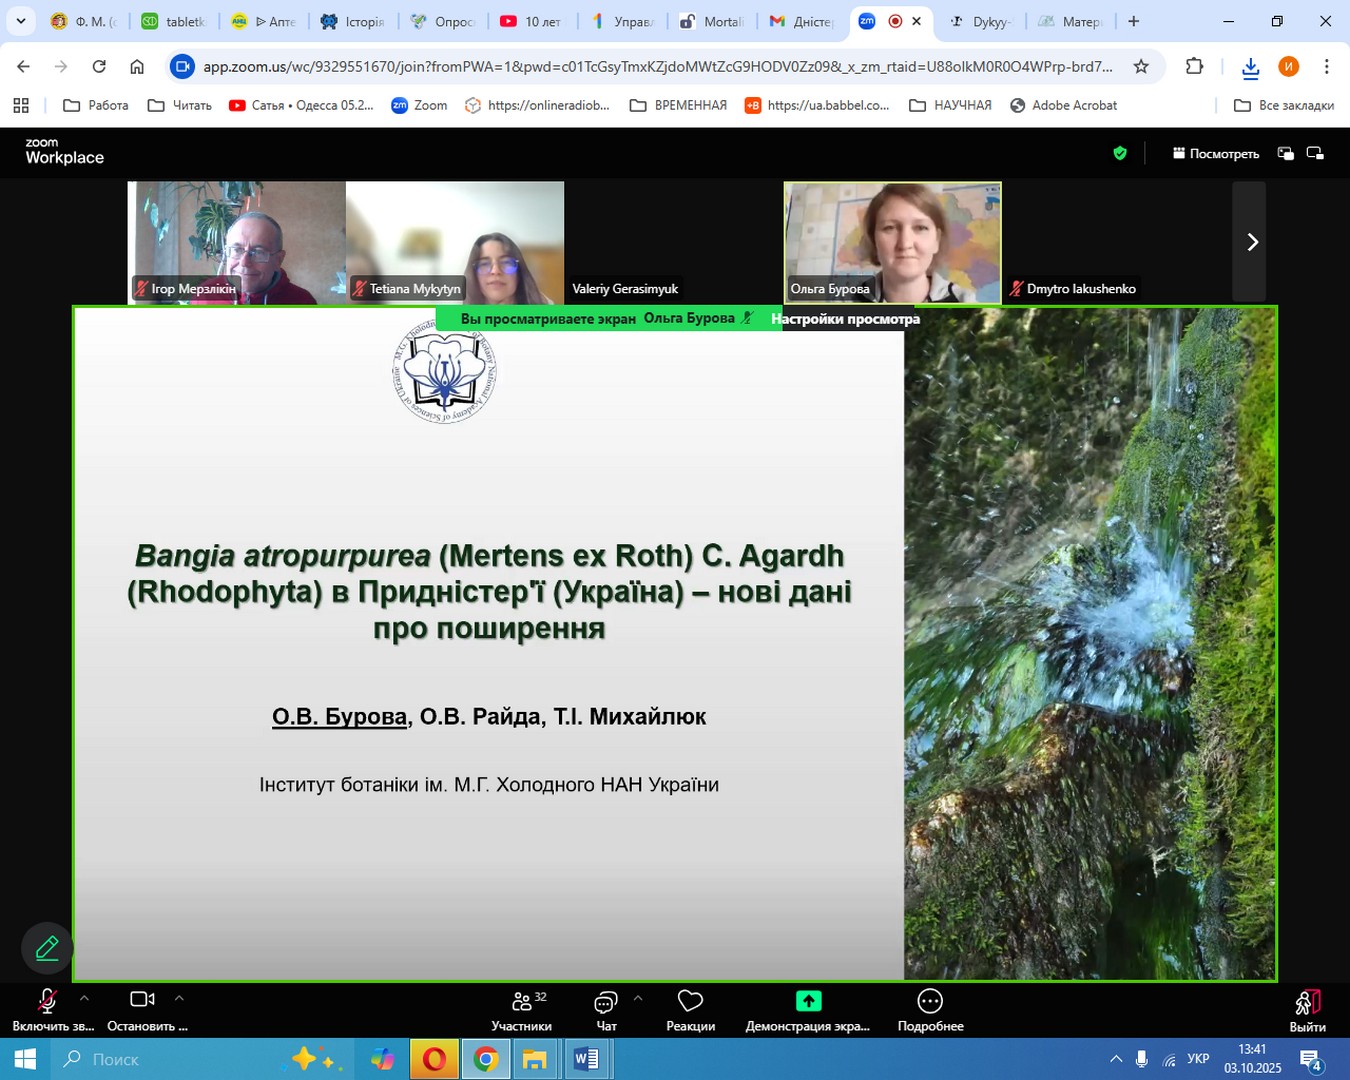Expand video options arrow next to camera

click(179, 998)
